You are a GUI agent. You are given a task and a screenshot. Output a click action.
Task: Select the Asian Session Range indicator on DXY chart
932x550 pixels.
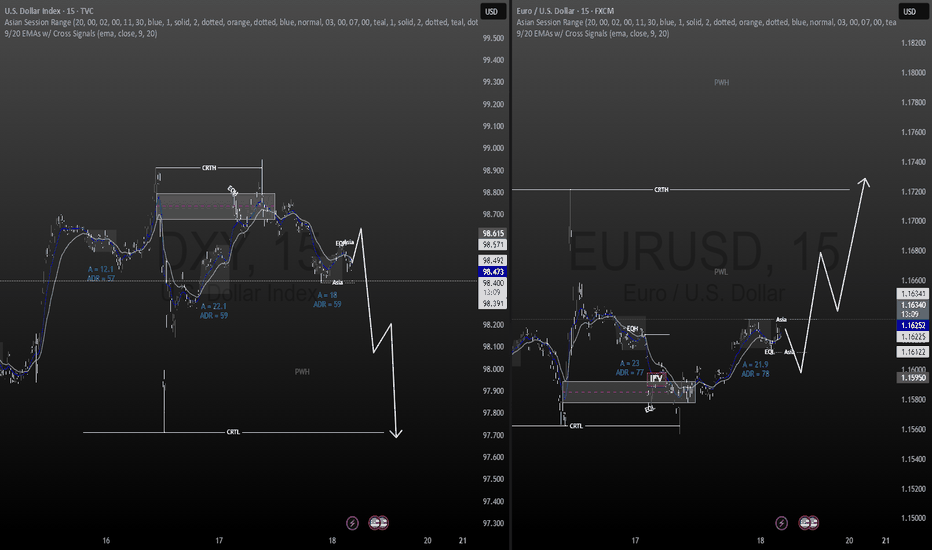tap(241, 22)
